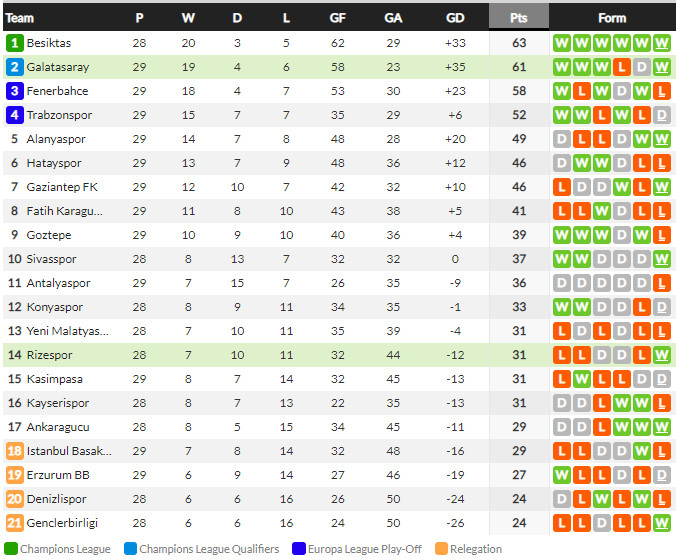Select the orange position 18 badge

coord(14,451)
